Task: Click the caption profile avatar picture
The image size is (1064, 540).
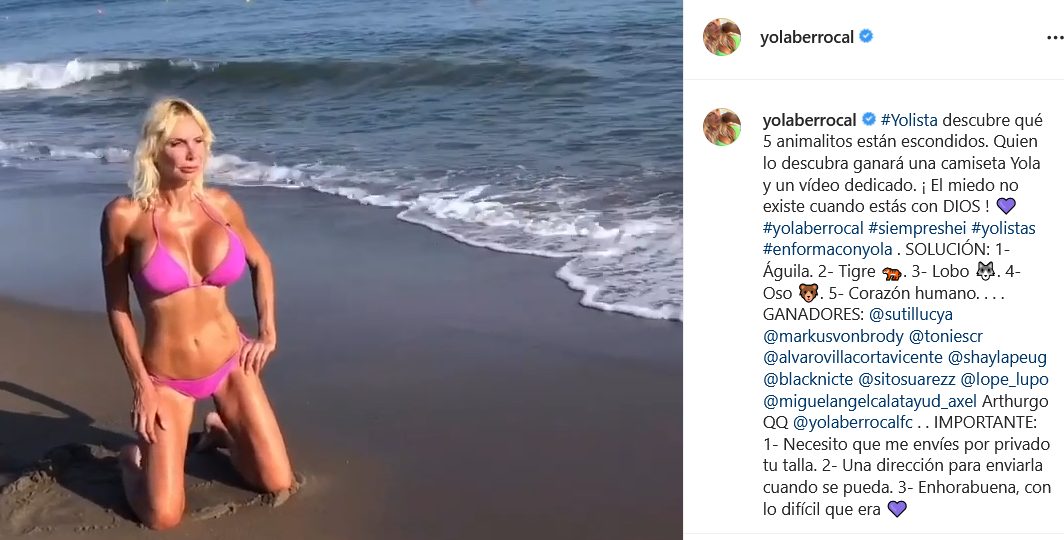Action: click(721, 127)
